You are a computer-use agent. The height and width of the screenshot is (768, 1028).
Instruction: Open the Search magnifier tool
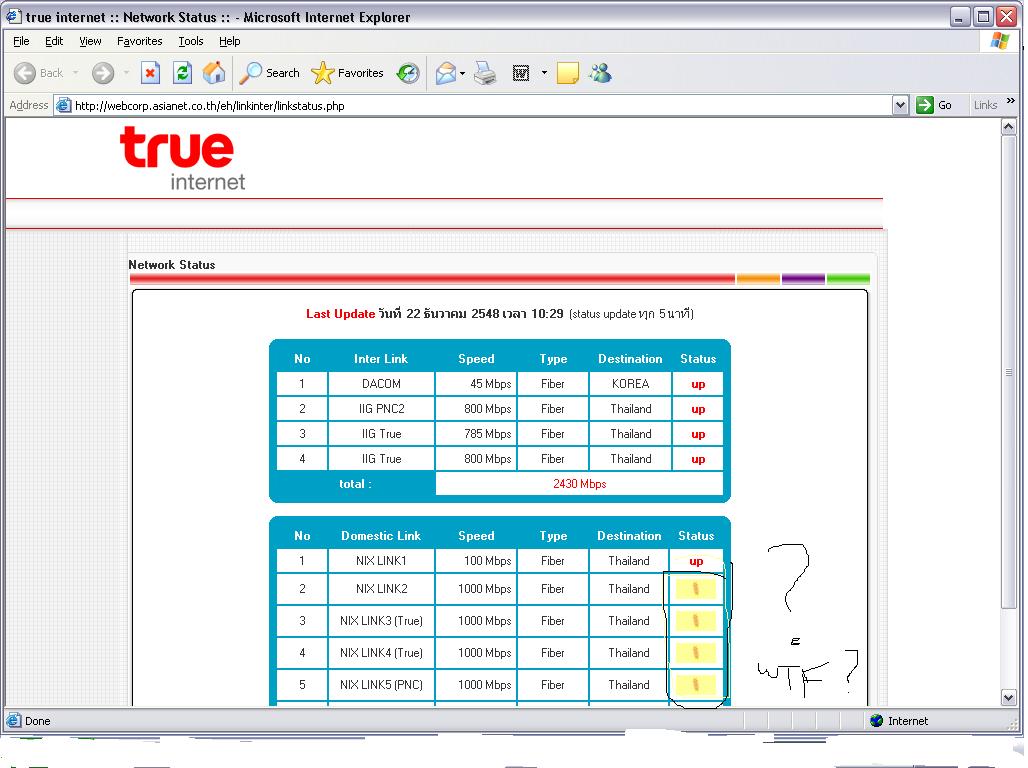[269, 73]
